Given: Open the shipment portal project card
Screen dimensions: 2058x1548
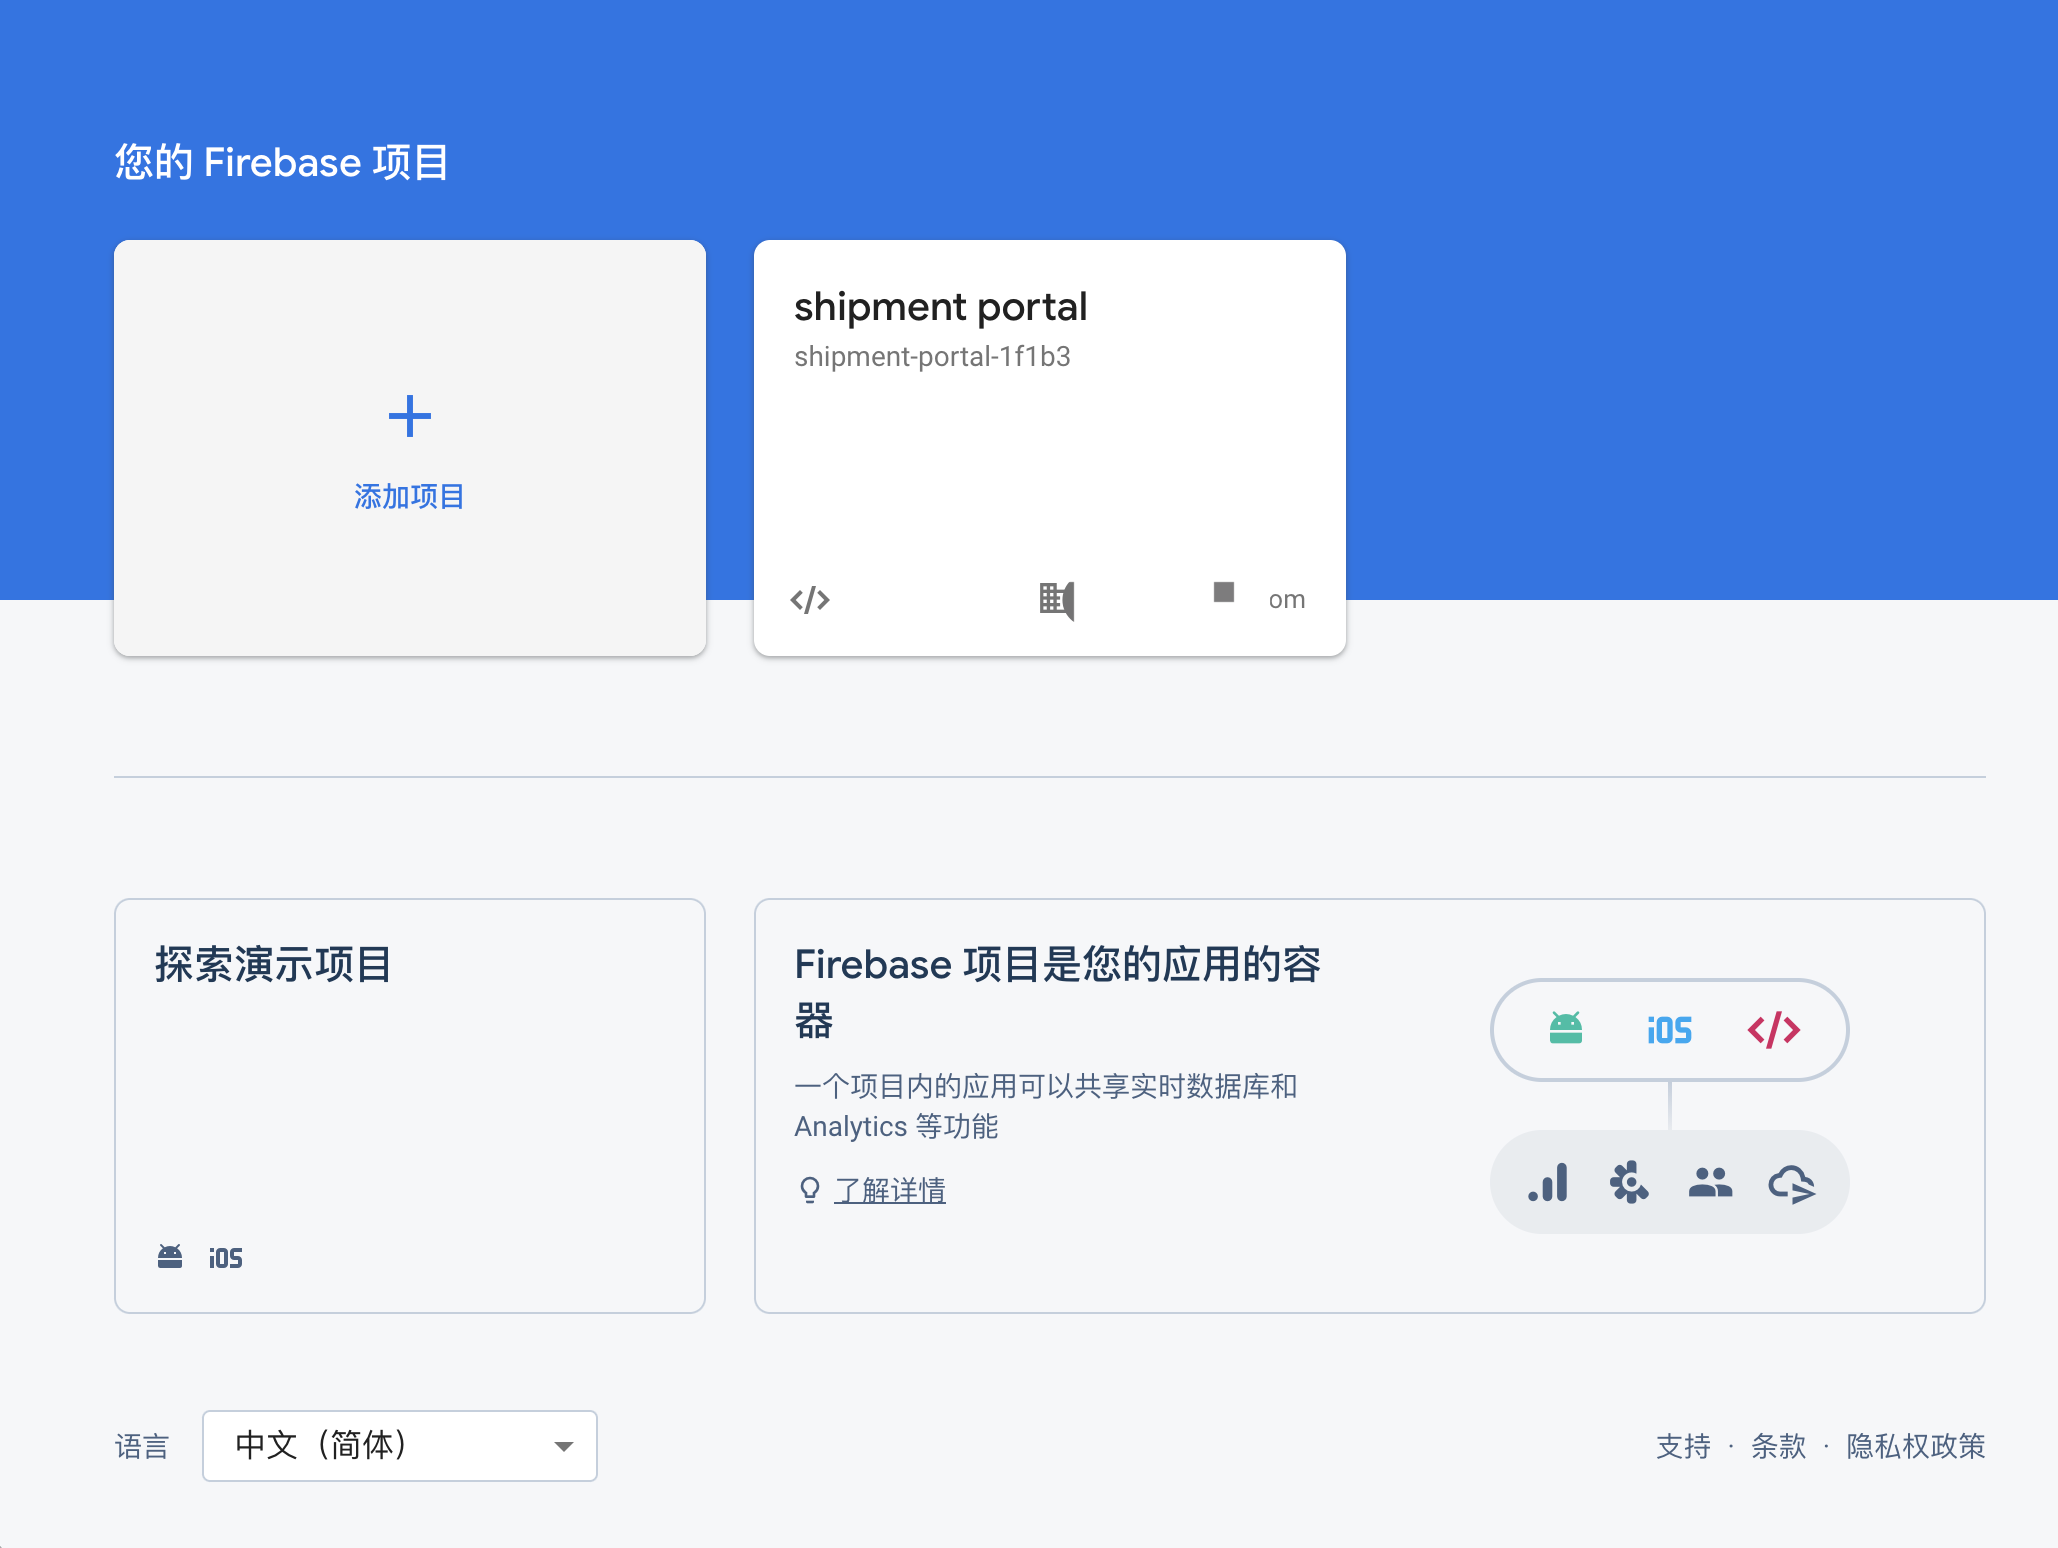Looking at the screenshot, I should (x=1049, y=450).
